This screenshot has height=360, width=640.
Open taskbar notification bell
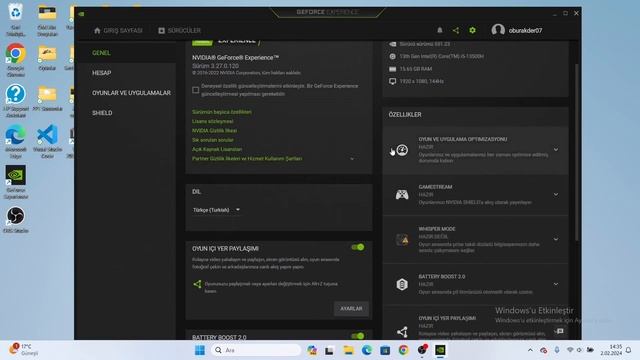pyautogui.click(x=629, y=350)
